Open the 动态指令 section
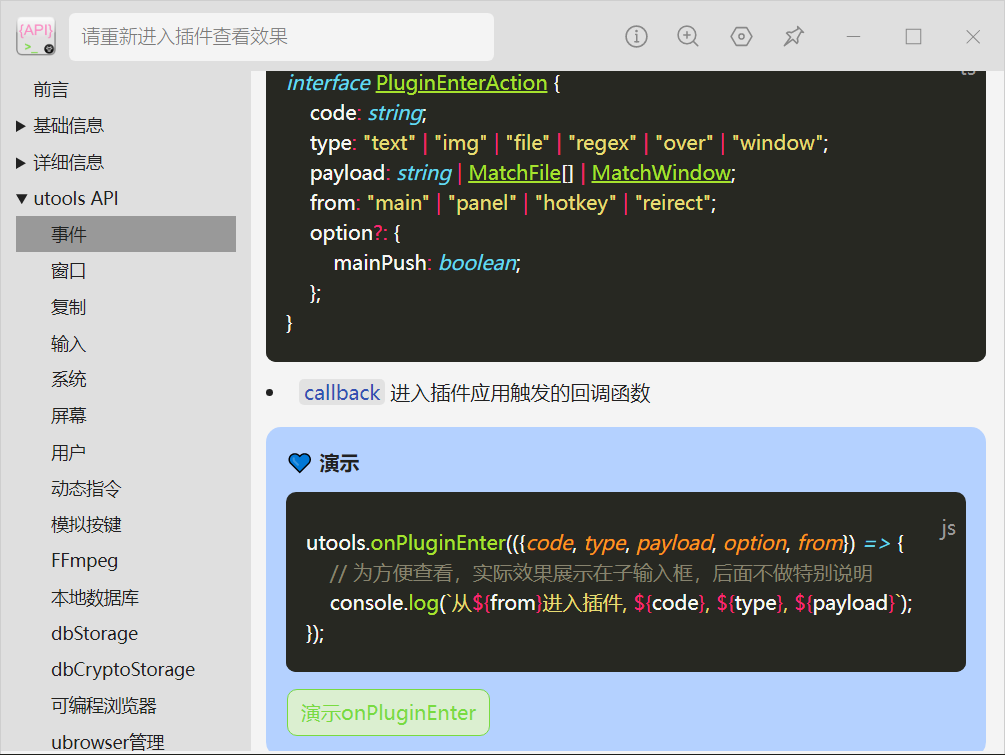 87,488
